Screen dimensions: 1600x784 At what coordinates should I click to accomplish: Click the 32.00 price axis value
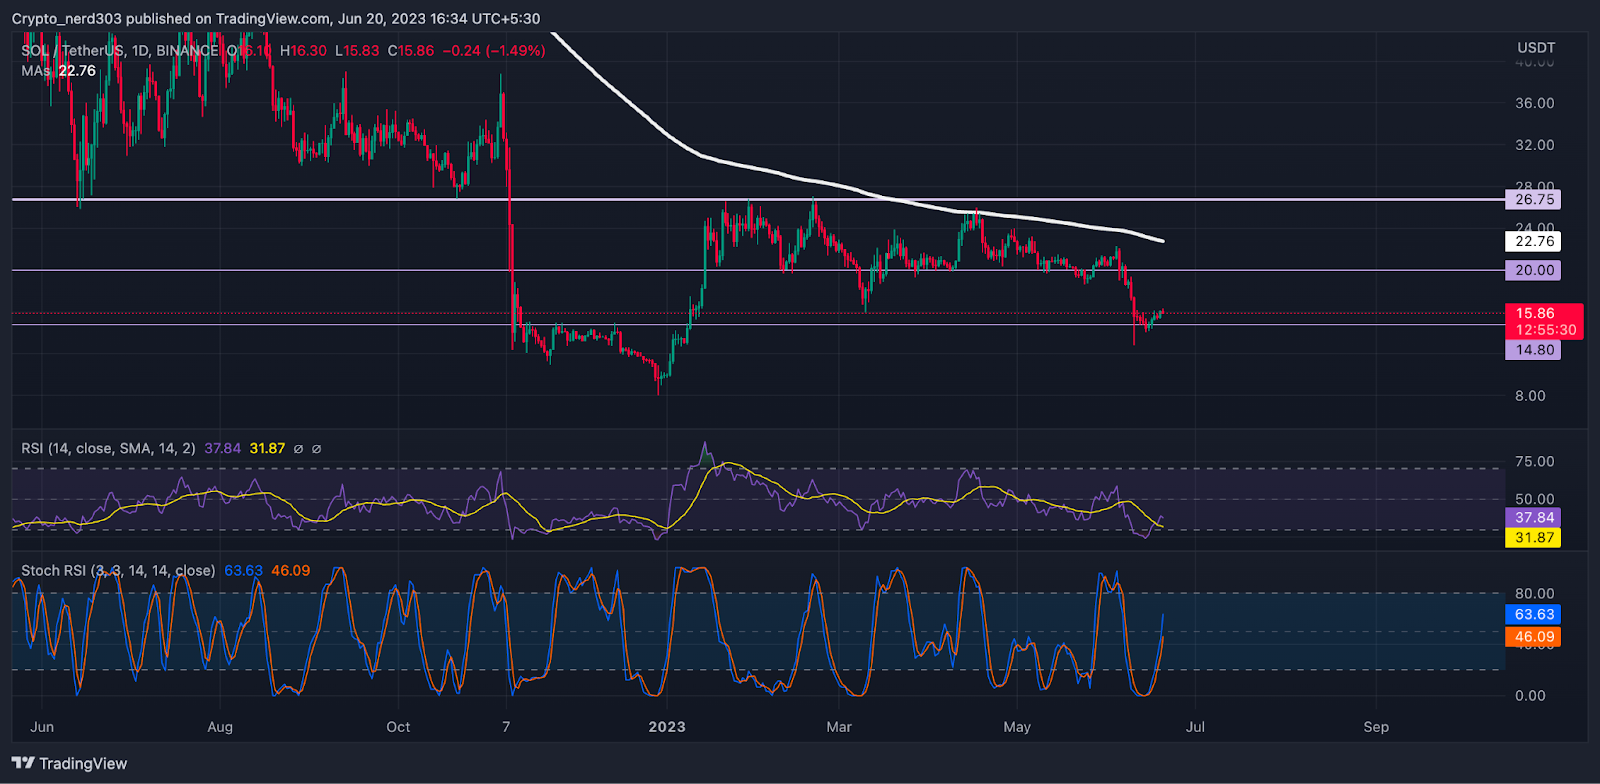point(1535,145)
